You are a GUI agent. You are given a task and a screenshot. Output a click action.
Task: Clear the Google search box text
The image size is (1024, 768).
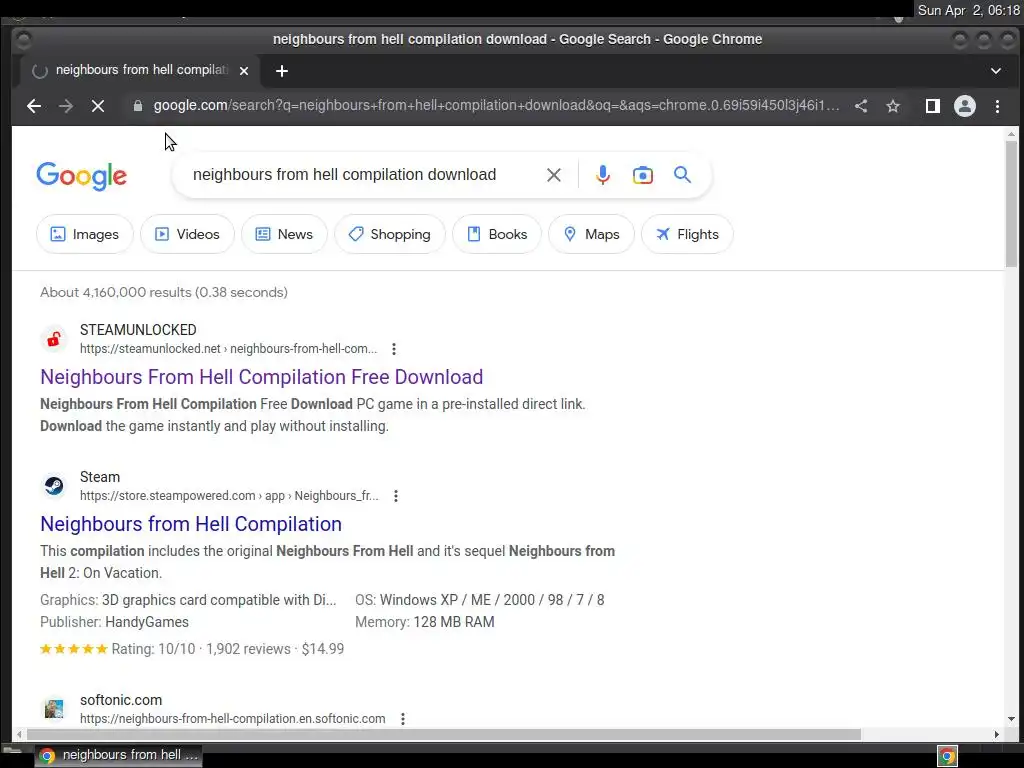[553, 175]
